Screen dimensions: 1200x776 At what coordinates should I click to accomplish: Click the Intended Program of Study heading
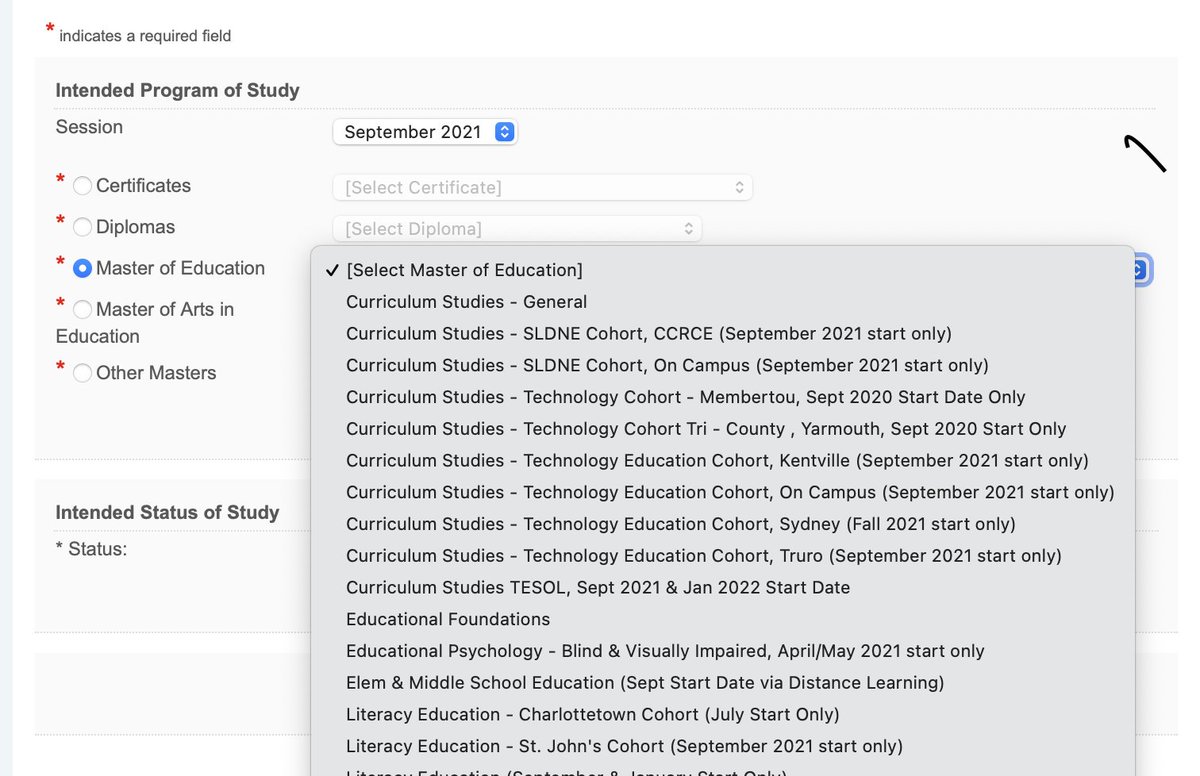tap(177, 90)
